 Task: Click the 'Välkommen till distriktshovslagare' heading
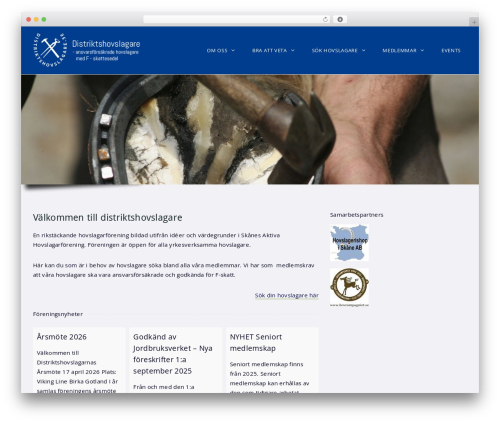pos(107,217)
